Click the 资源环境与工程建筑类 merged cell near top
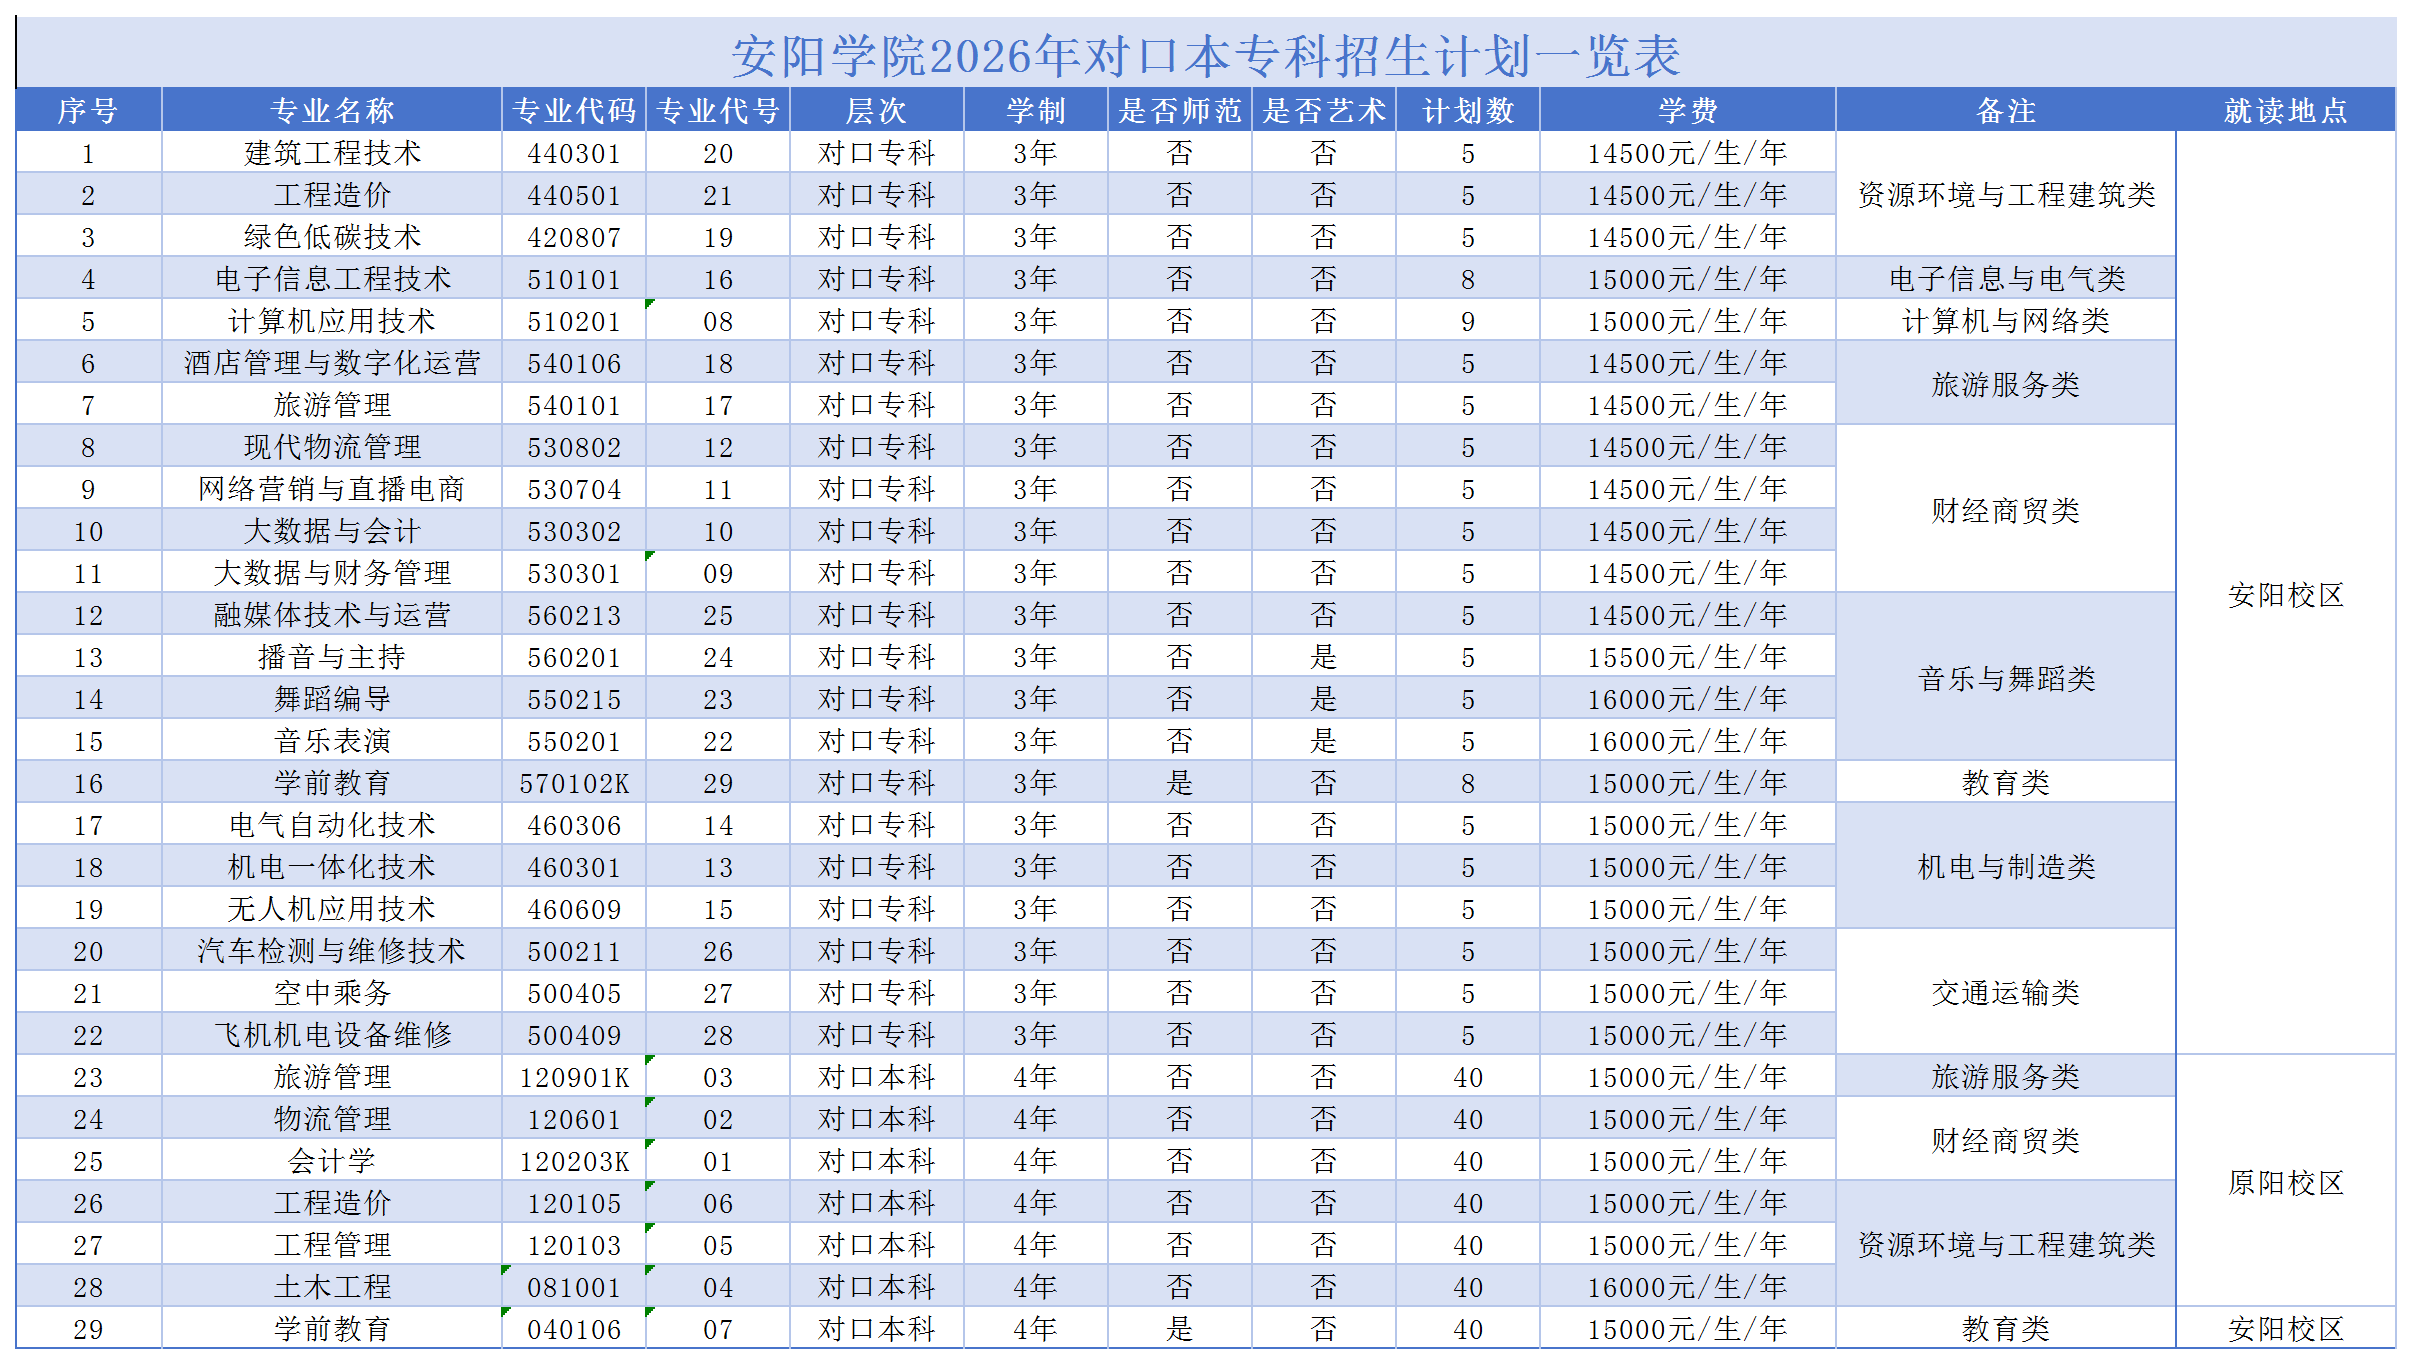2412x1364 pixels. tap(2005, 194)
